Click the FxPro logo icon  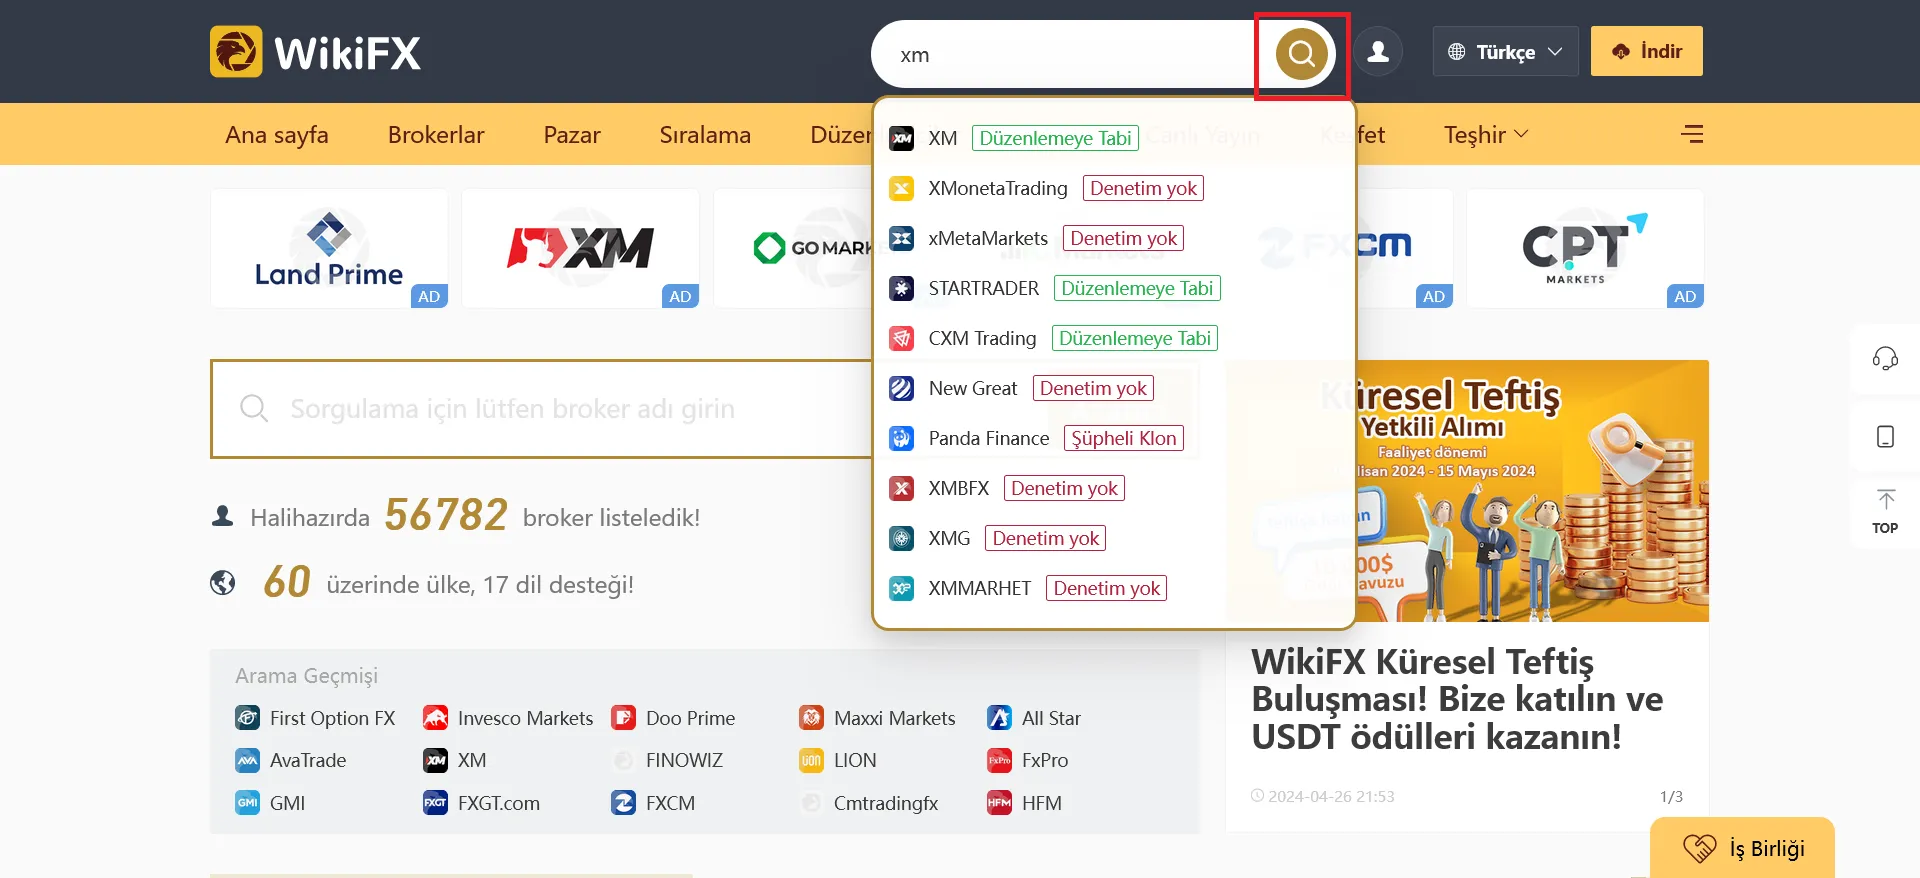999,760
